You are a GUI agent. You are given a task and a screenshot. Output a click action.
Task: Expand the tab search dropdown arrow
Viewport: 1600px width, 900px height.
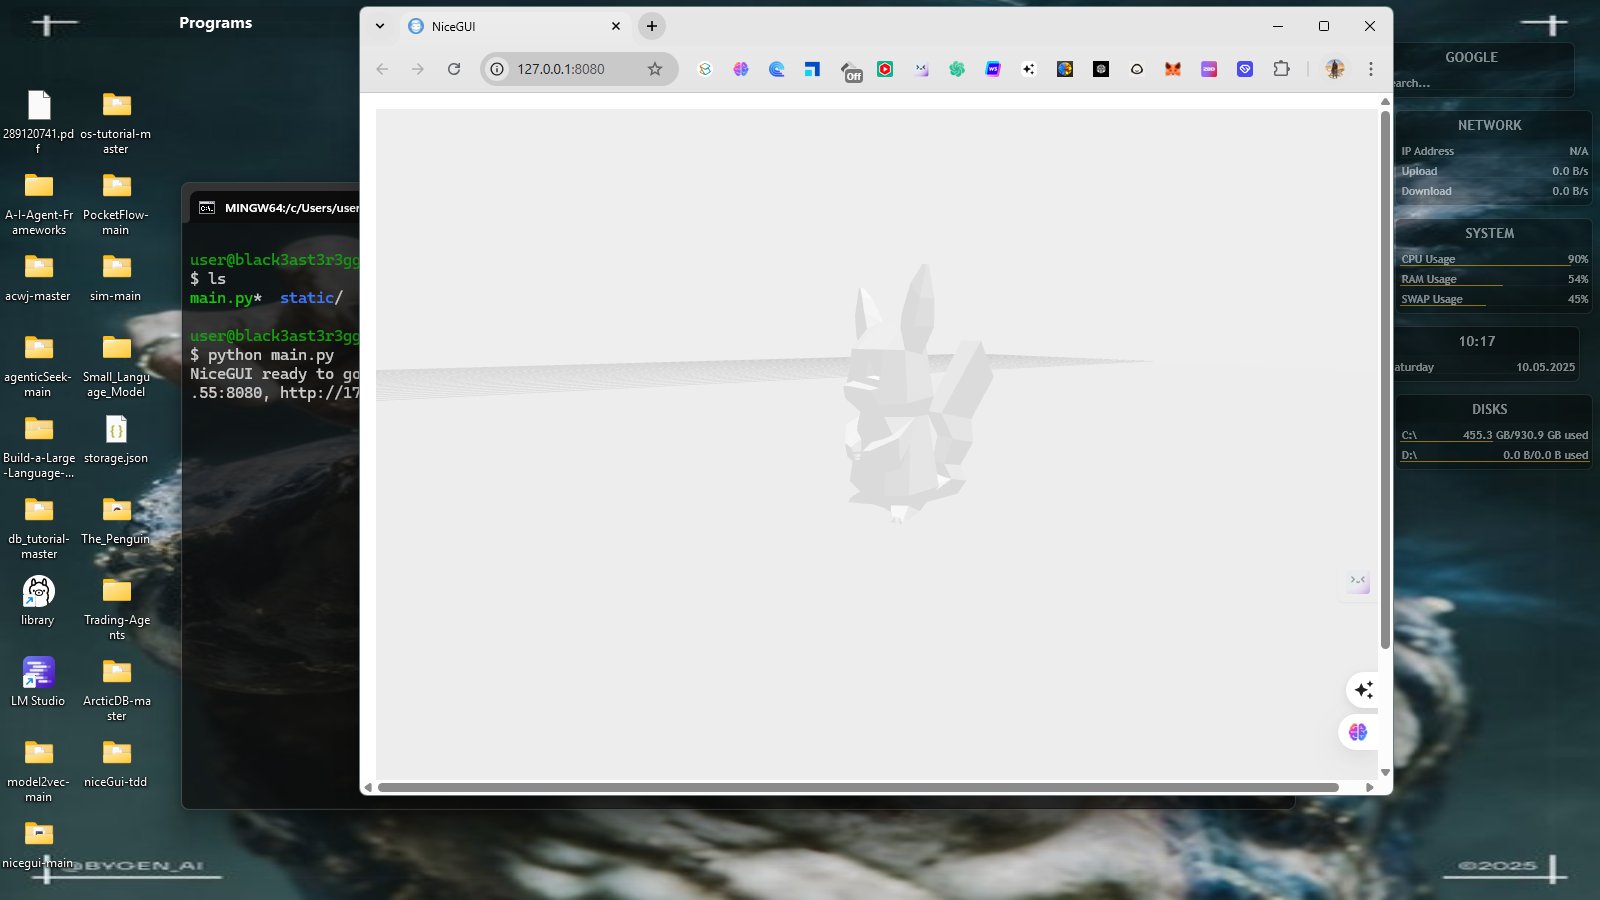tap(380, 26)
